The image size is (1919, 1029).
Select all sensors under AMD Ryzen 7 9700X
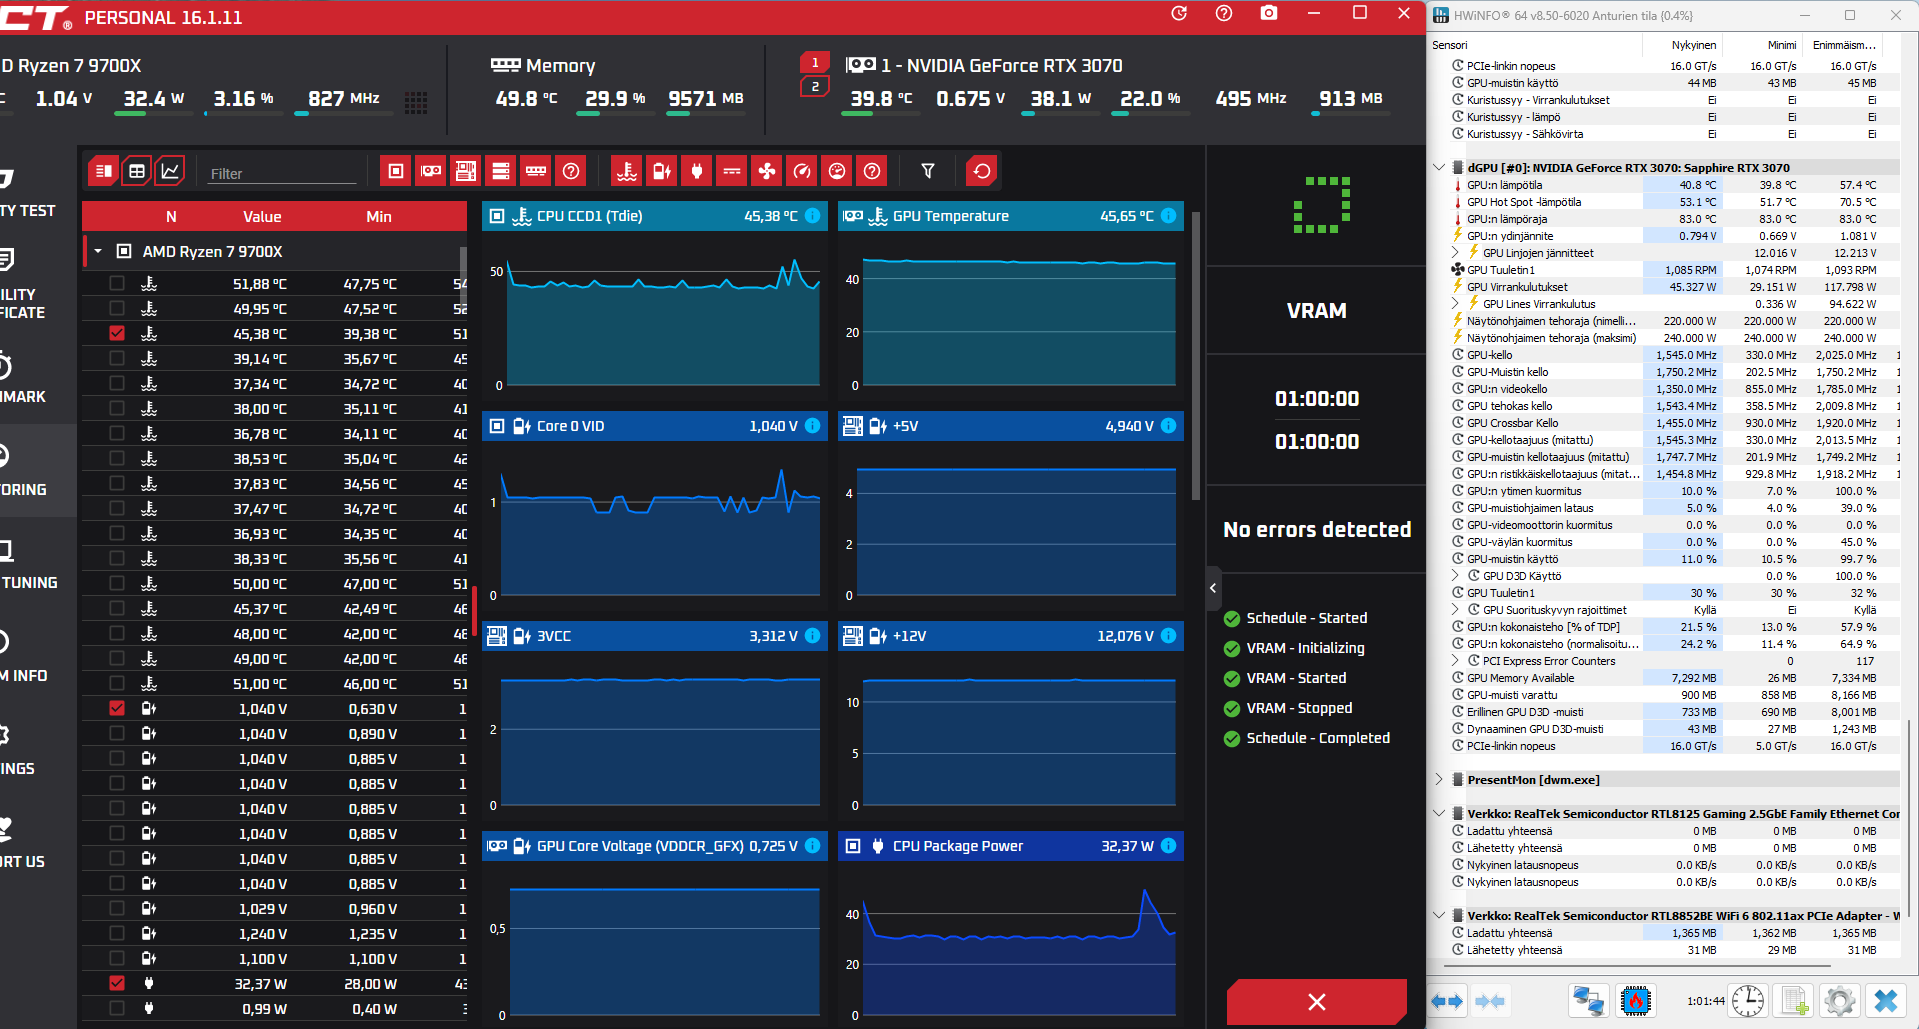(124, 252)
